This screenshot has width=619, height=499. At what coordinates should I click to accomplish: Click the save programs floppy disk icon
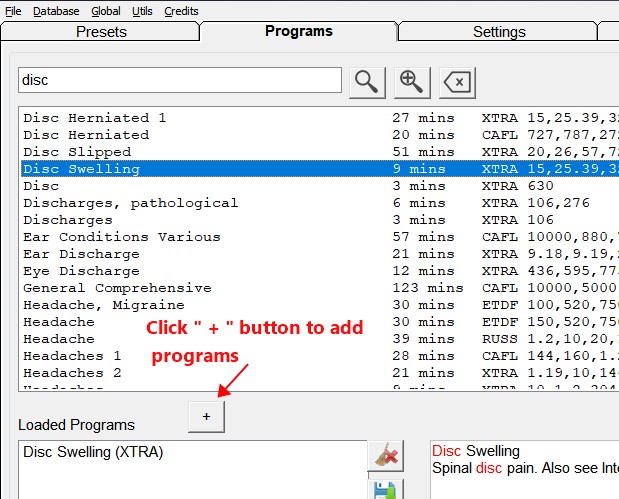point(387,490)
